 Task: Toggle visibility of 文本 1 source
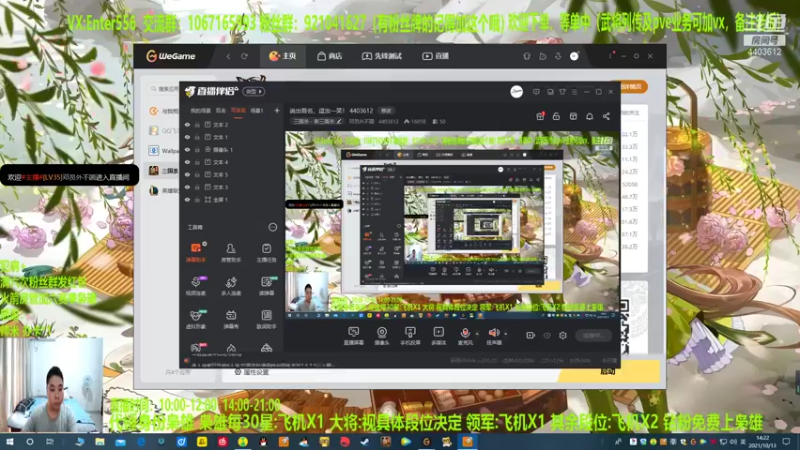click(187, 137)
